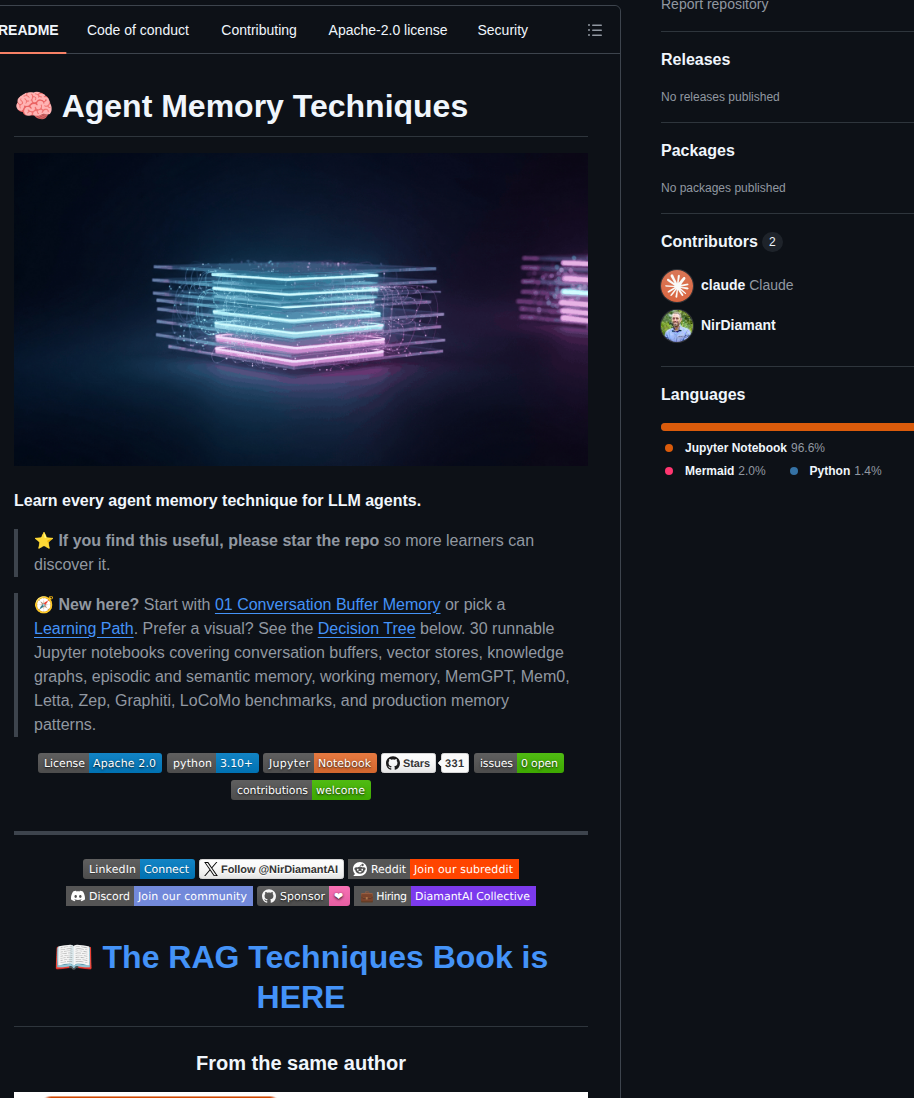Open The RAG Techniques Book is HERE link
Screen dimensions: 914x1098
(x=325, y=977)
